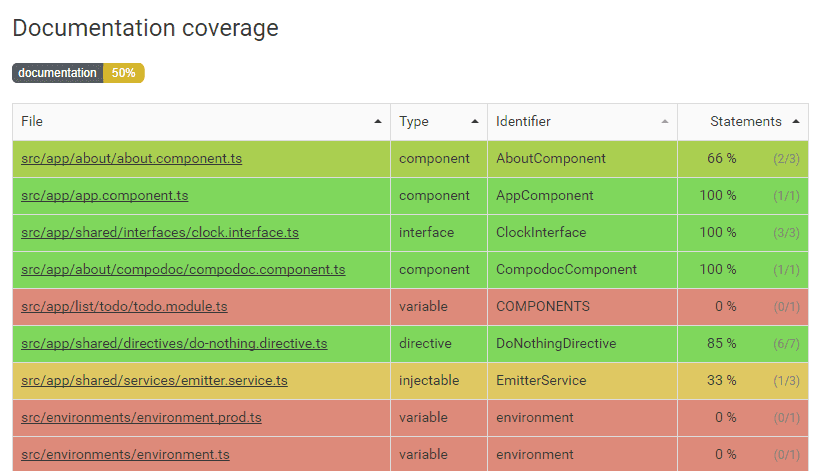Screen dimensions: 819x471
Task: Sort table by File column header
Action: click(32, 122)
